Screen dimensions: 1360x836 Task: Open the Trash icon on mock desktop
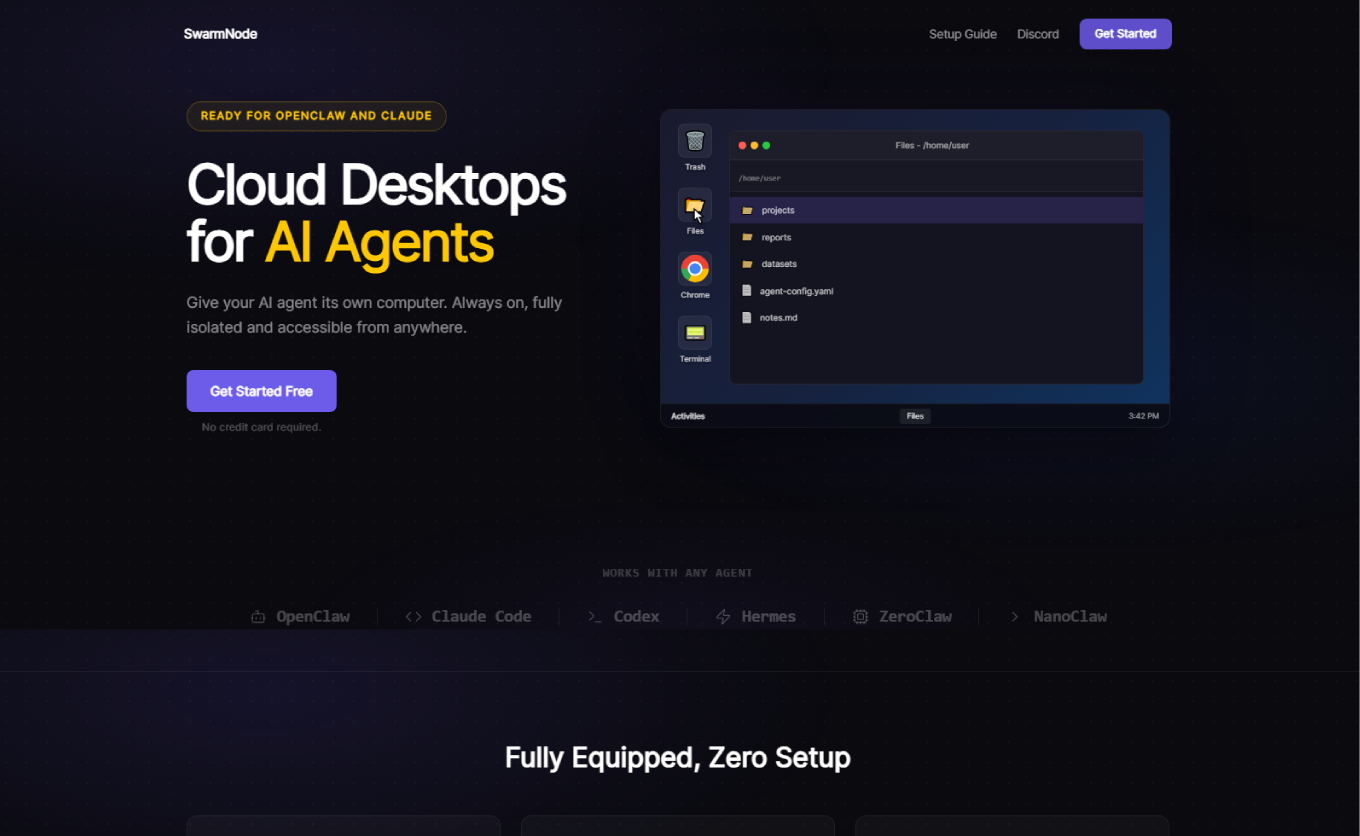pos(695,141)
